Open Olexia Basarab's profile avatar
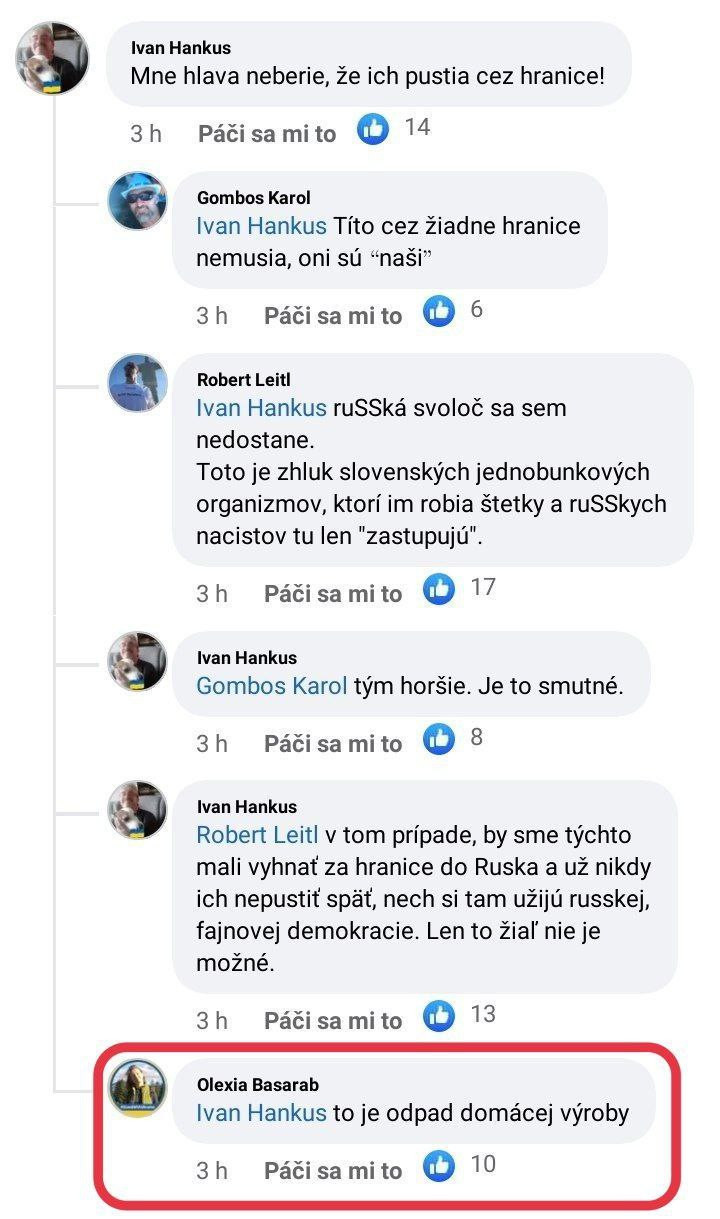The height and width of the screenshot is (1219, 720). click(x=137, y=1089)
